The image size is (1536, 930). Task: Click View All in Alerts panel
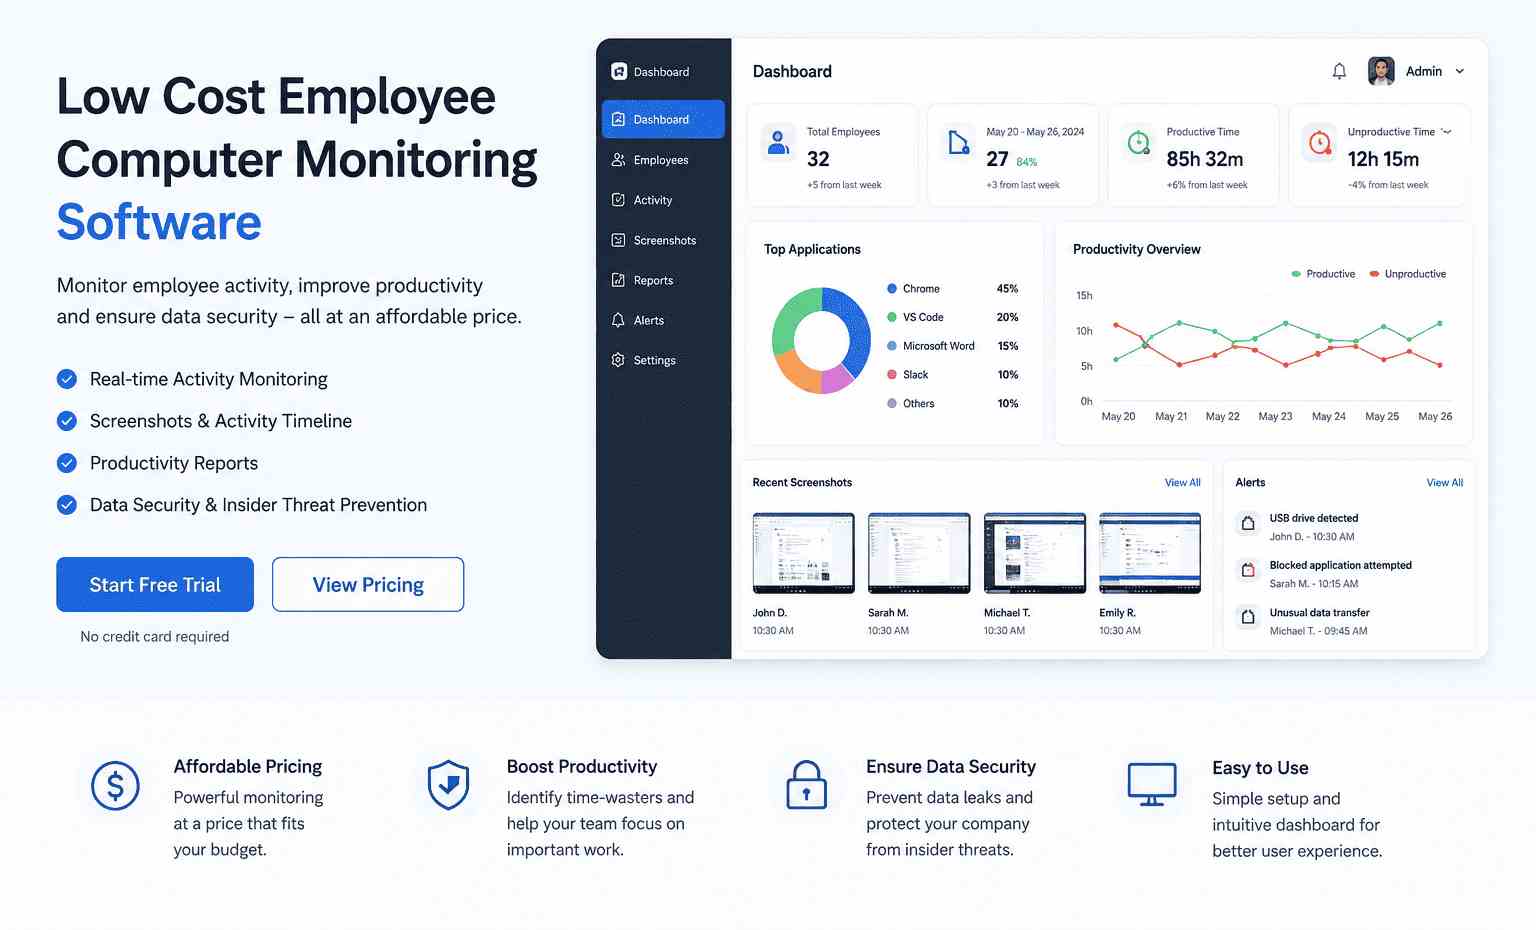(x=1444, y=482)
